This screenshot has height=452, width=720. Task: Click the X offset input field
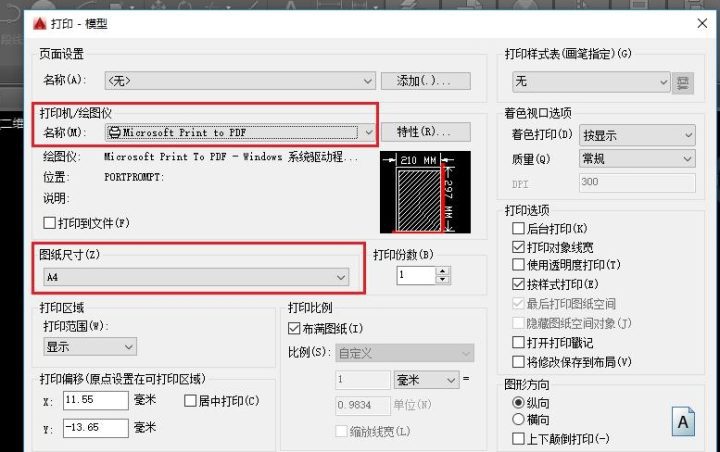click(x=95, y=401)
